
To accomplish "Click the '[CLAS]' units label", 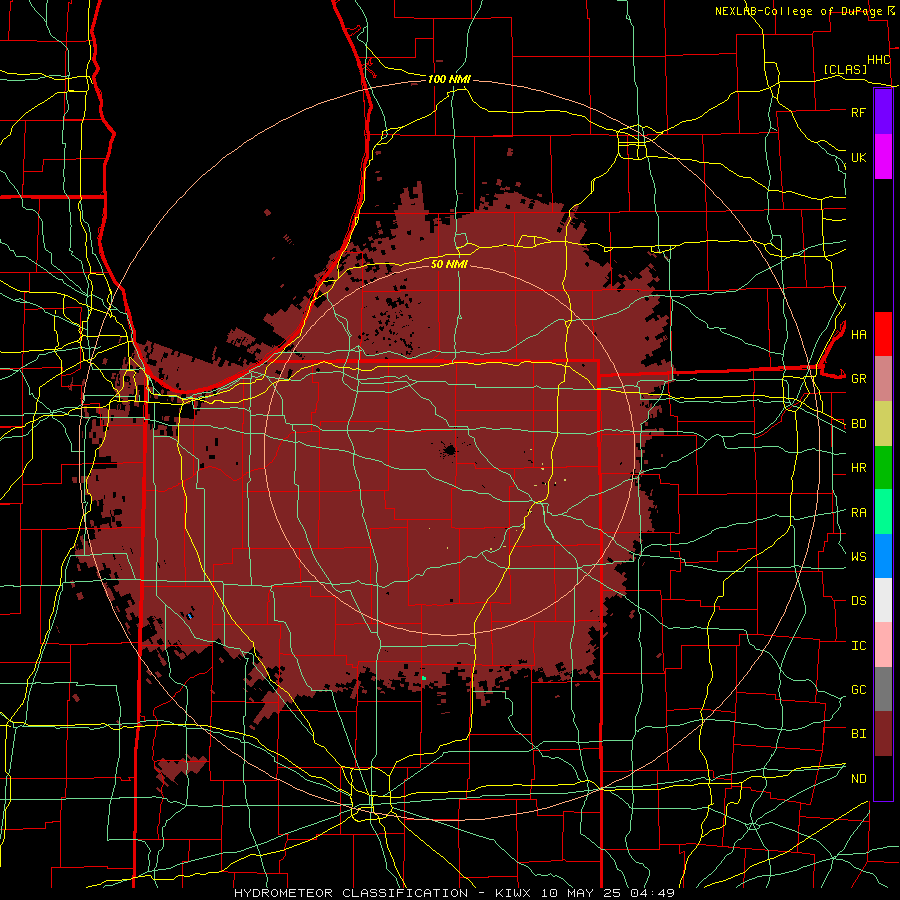I will [845, 69].
